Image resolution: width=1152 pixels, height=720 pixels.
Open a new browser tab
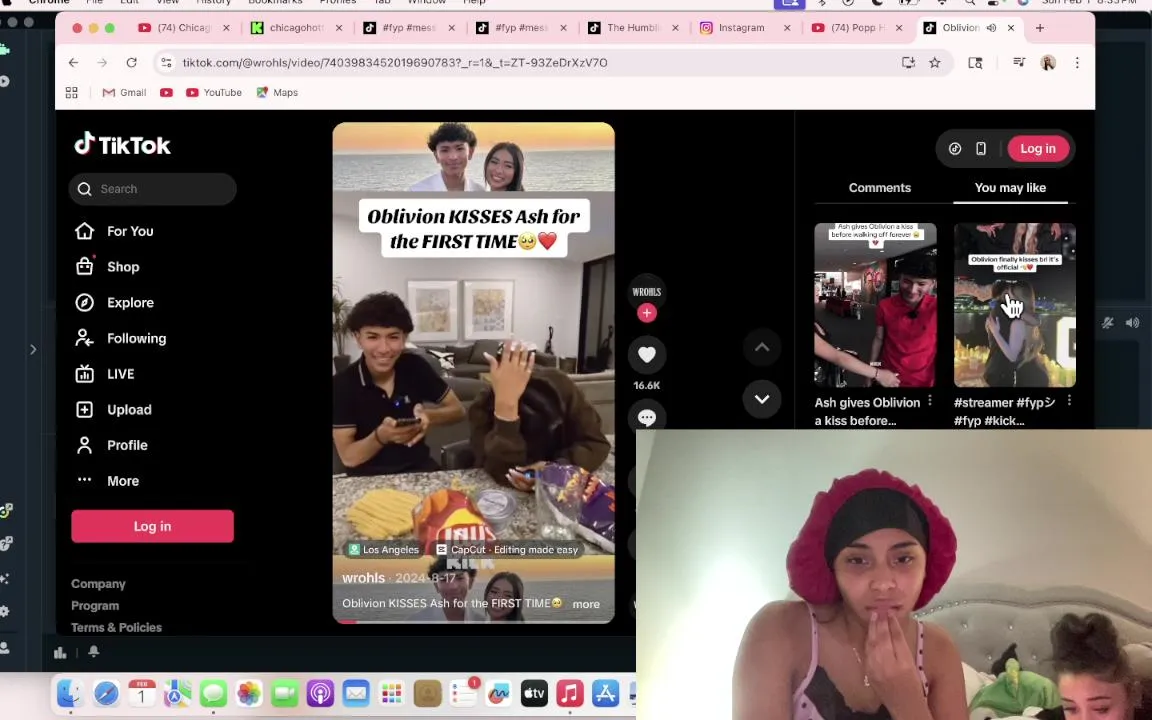coord(1040,28)
